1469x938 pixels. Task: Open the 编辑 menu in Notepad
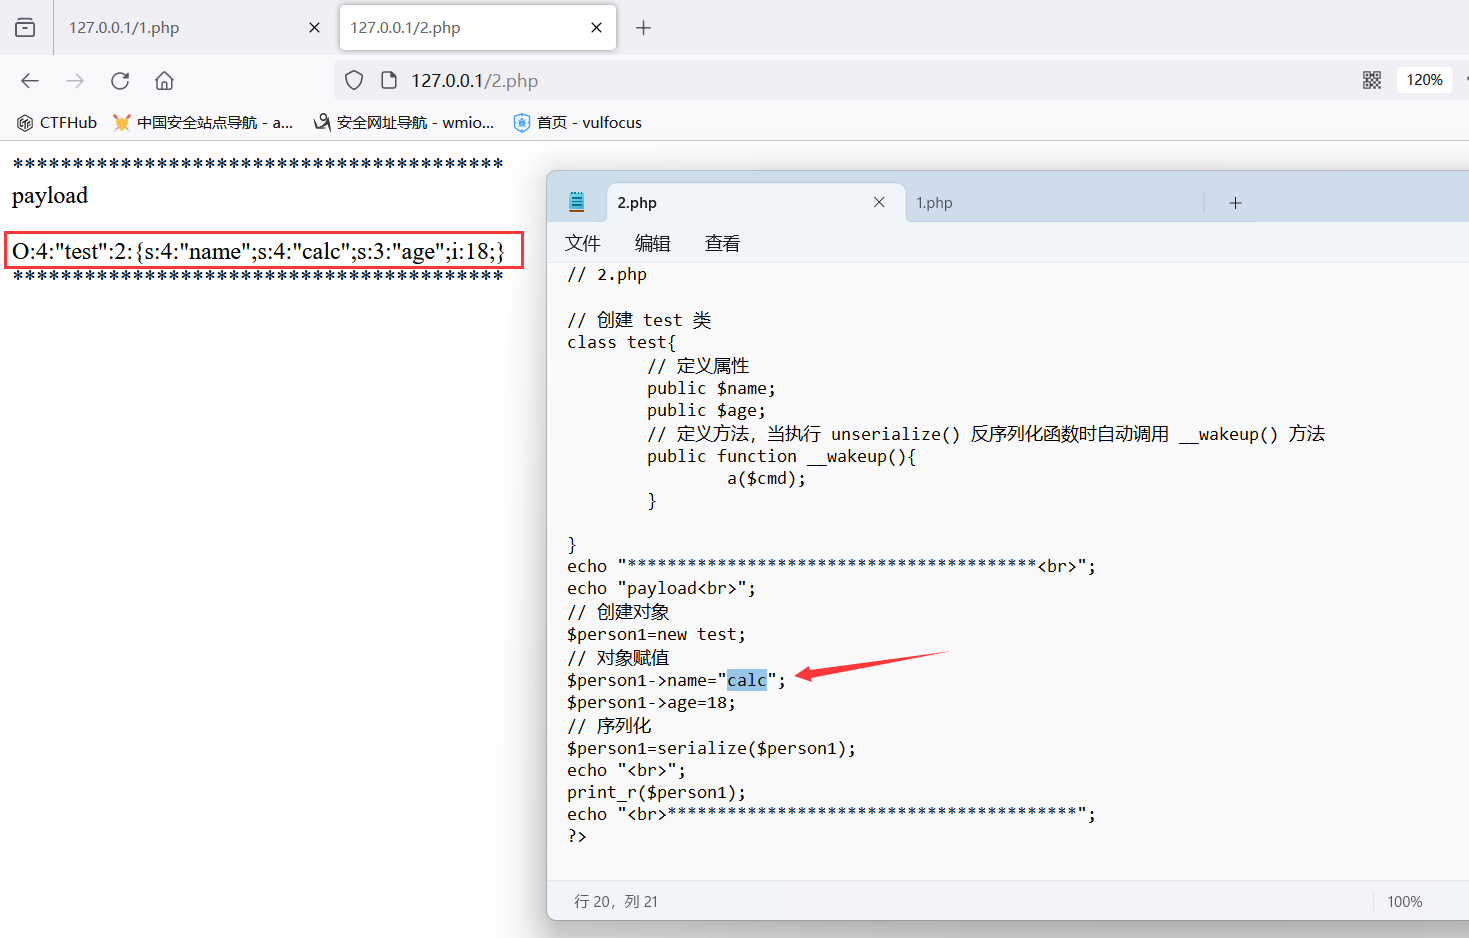pyautogui.click(x=653, y=243)
